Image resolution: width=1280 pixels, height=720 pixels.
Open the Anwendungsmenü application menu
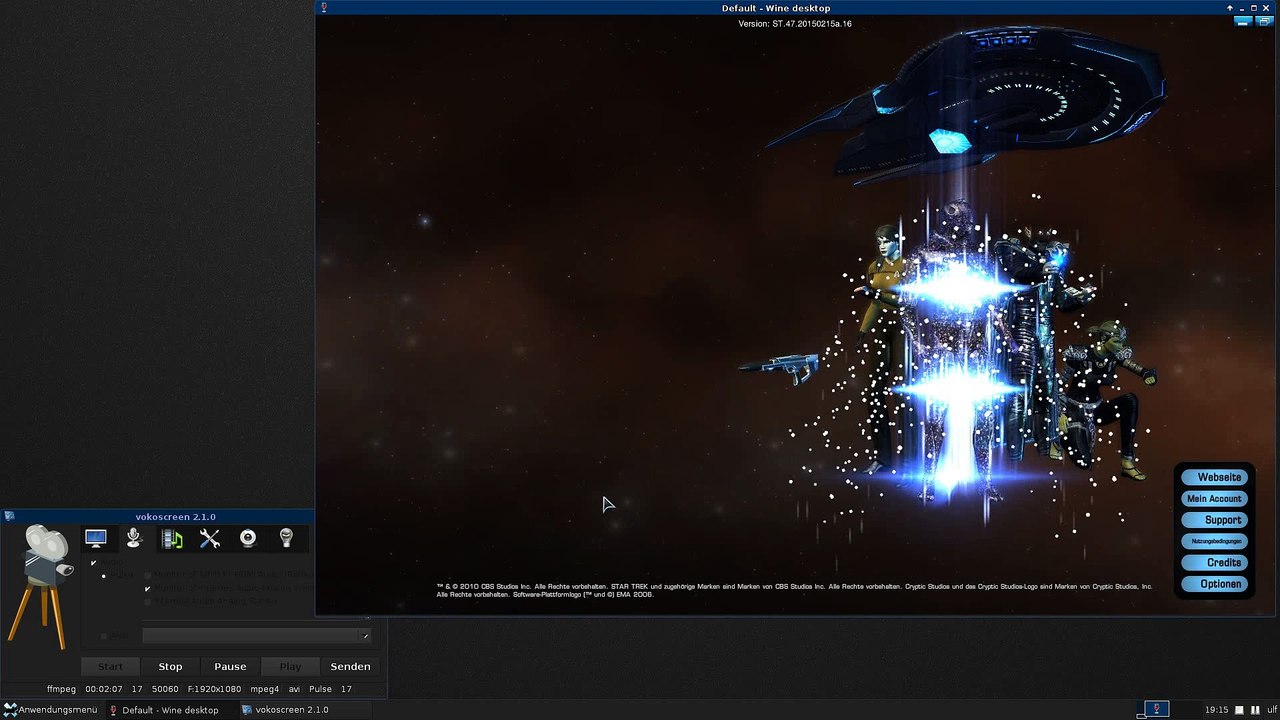coord(50,710)
